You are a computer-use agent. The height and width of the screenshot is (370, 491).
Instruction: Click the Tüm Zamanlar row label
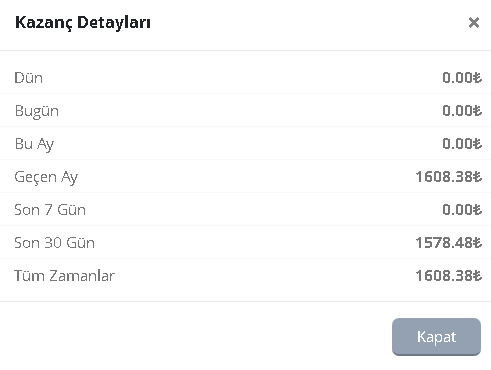64,276
